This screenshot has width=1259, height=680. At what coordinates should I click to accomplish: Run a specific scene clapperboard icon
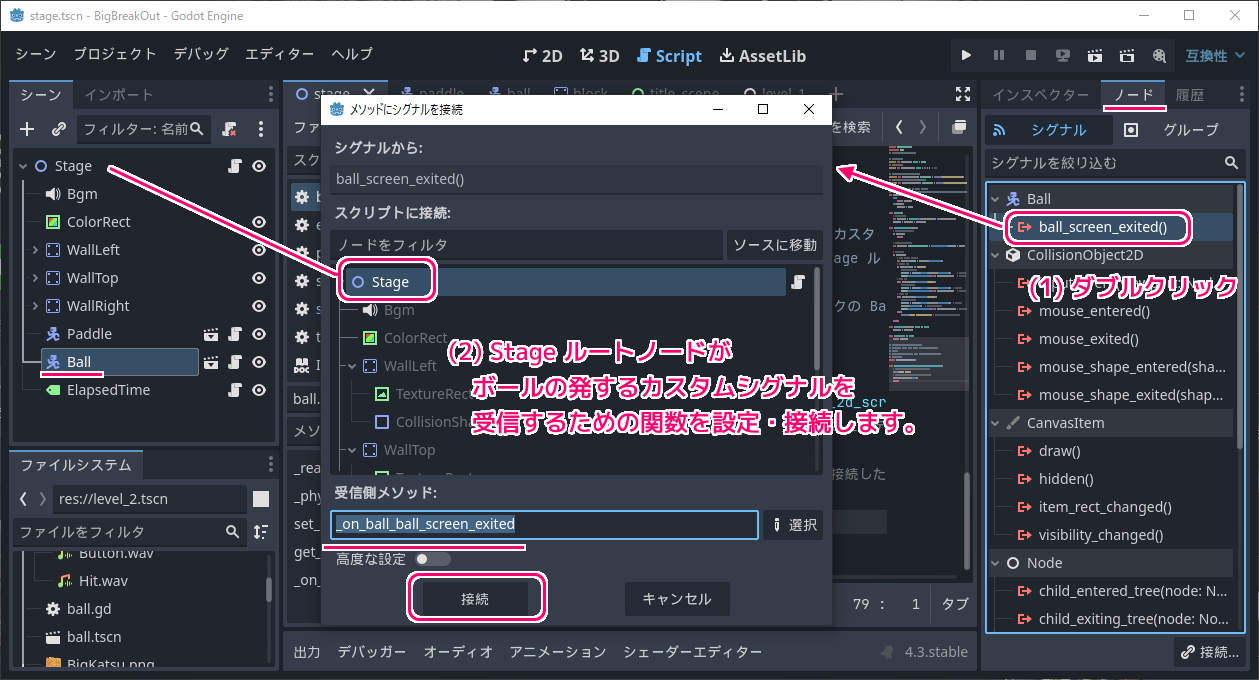[1127, 56]
